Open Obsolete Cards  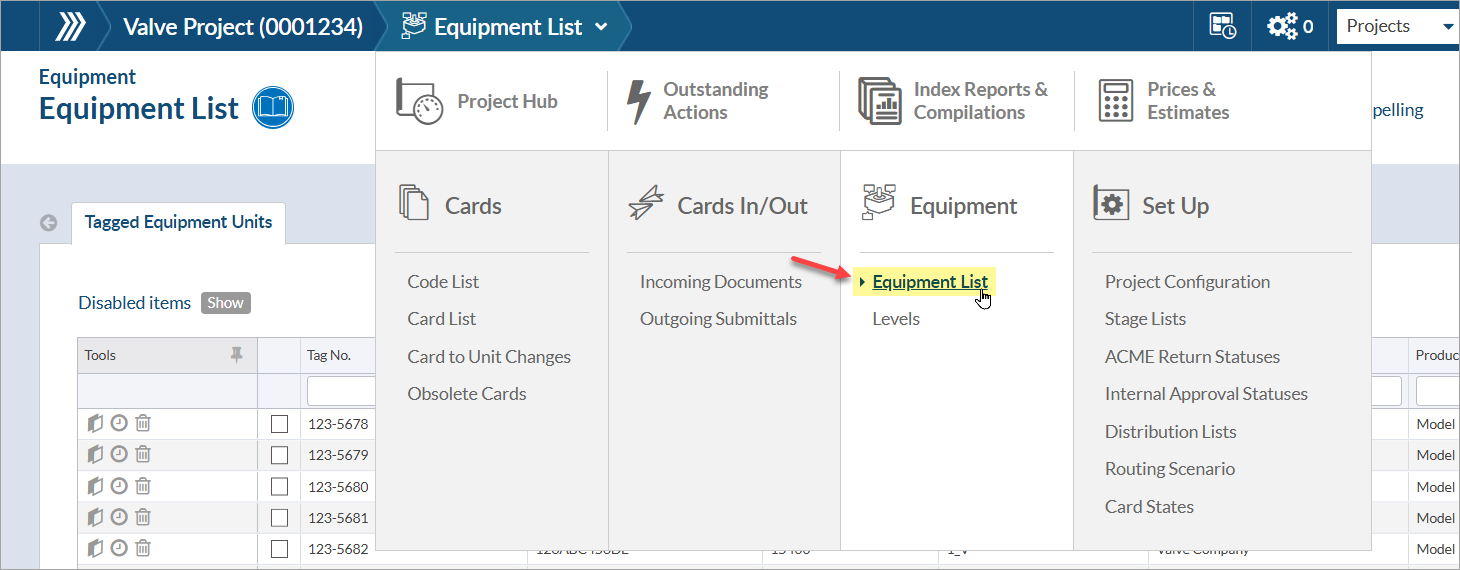click(467, 394)
